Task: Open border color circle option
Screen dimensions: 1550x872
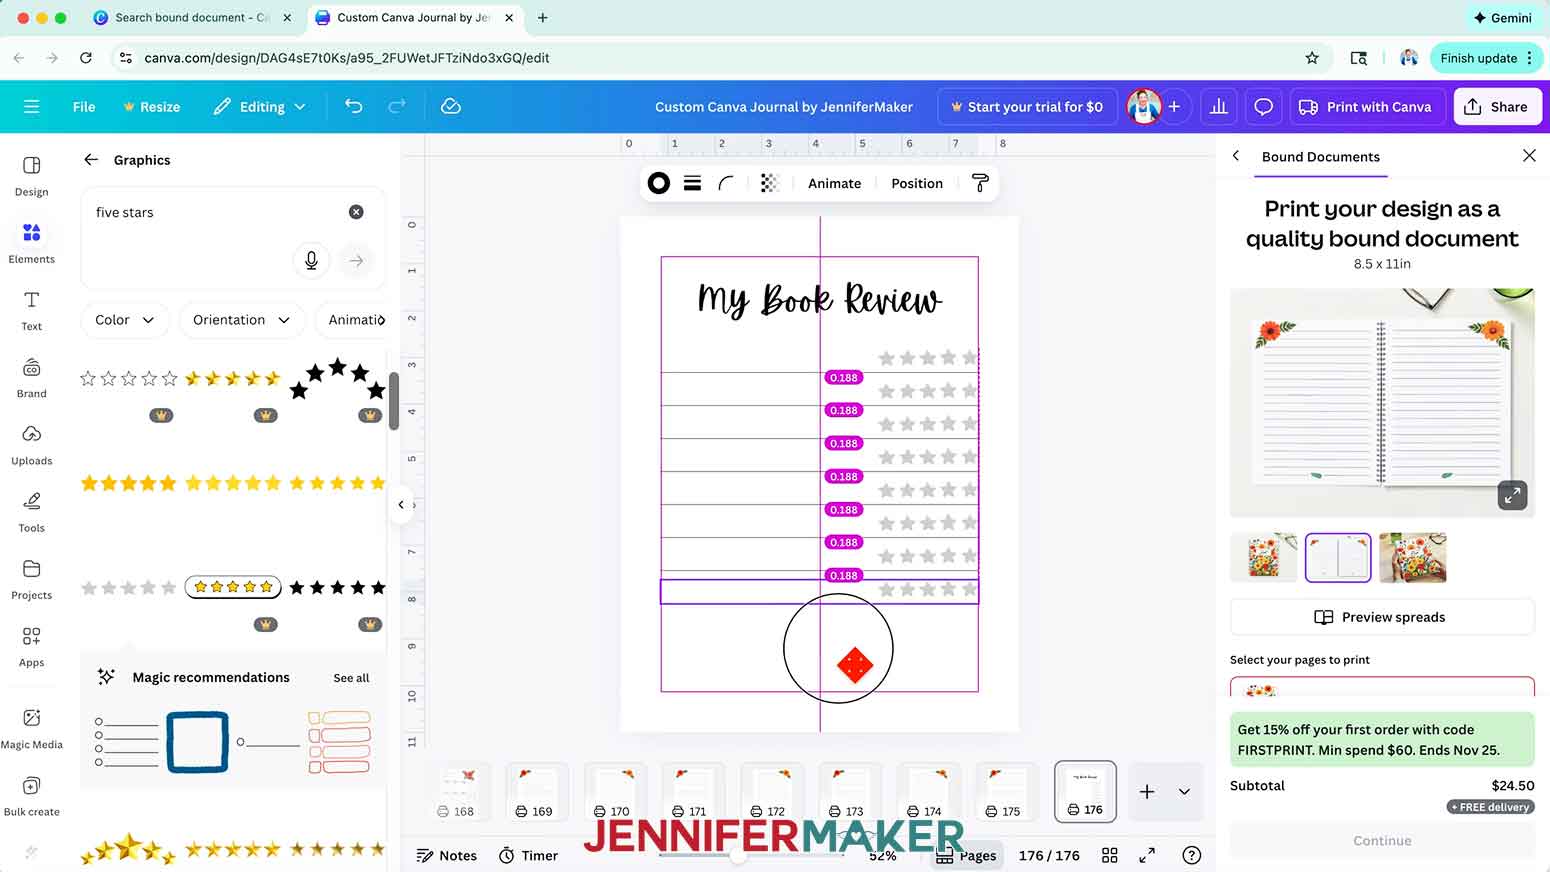Action: point(658,183)
